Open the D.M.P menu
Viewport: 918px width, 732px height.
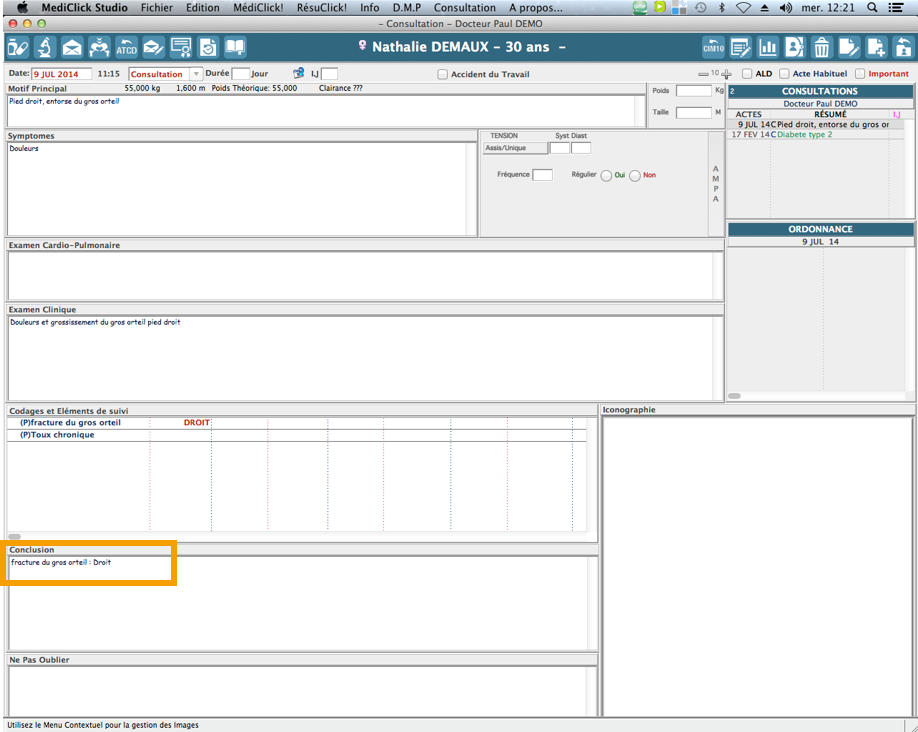406,7
